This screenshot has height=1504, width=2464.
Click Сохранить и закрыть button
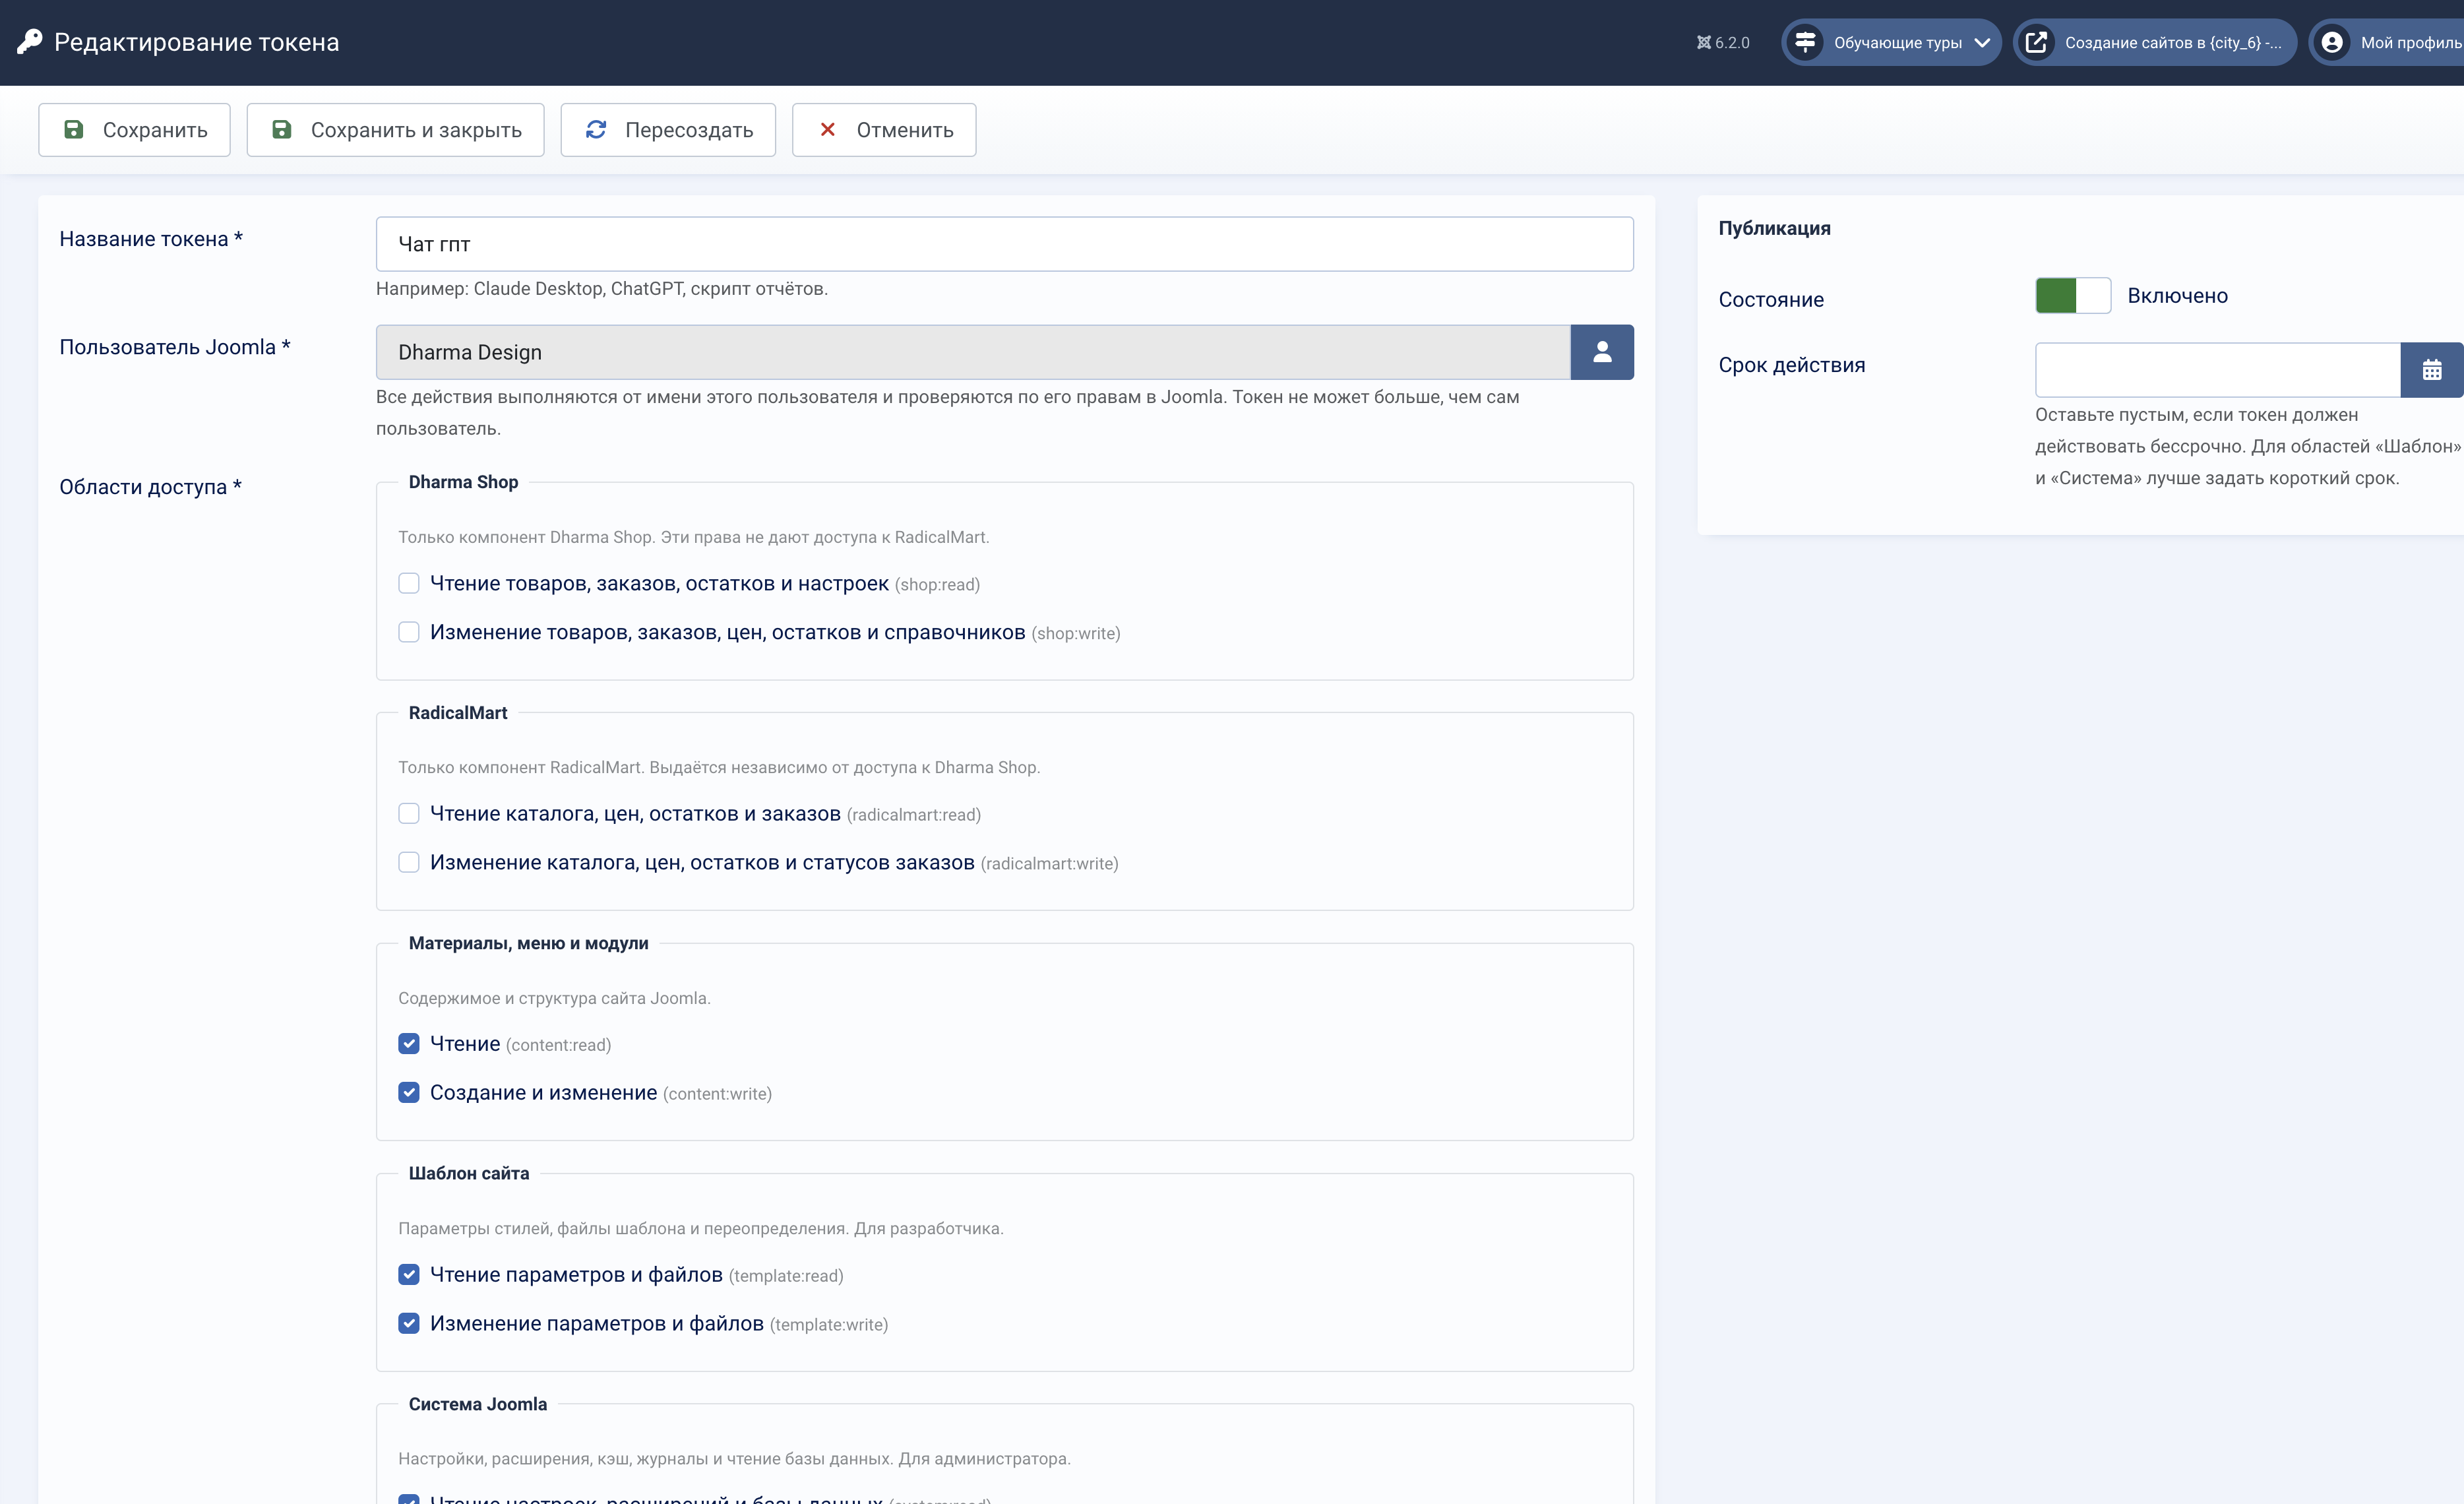[x=395, y=130]
